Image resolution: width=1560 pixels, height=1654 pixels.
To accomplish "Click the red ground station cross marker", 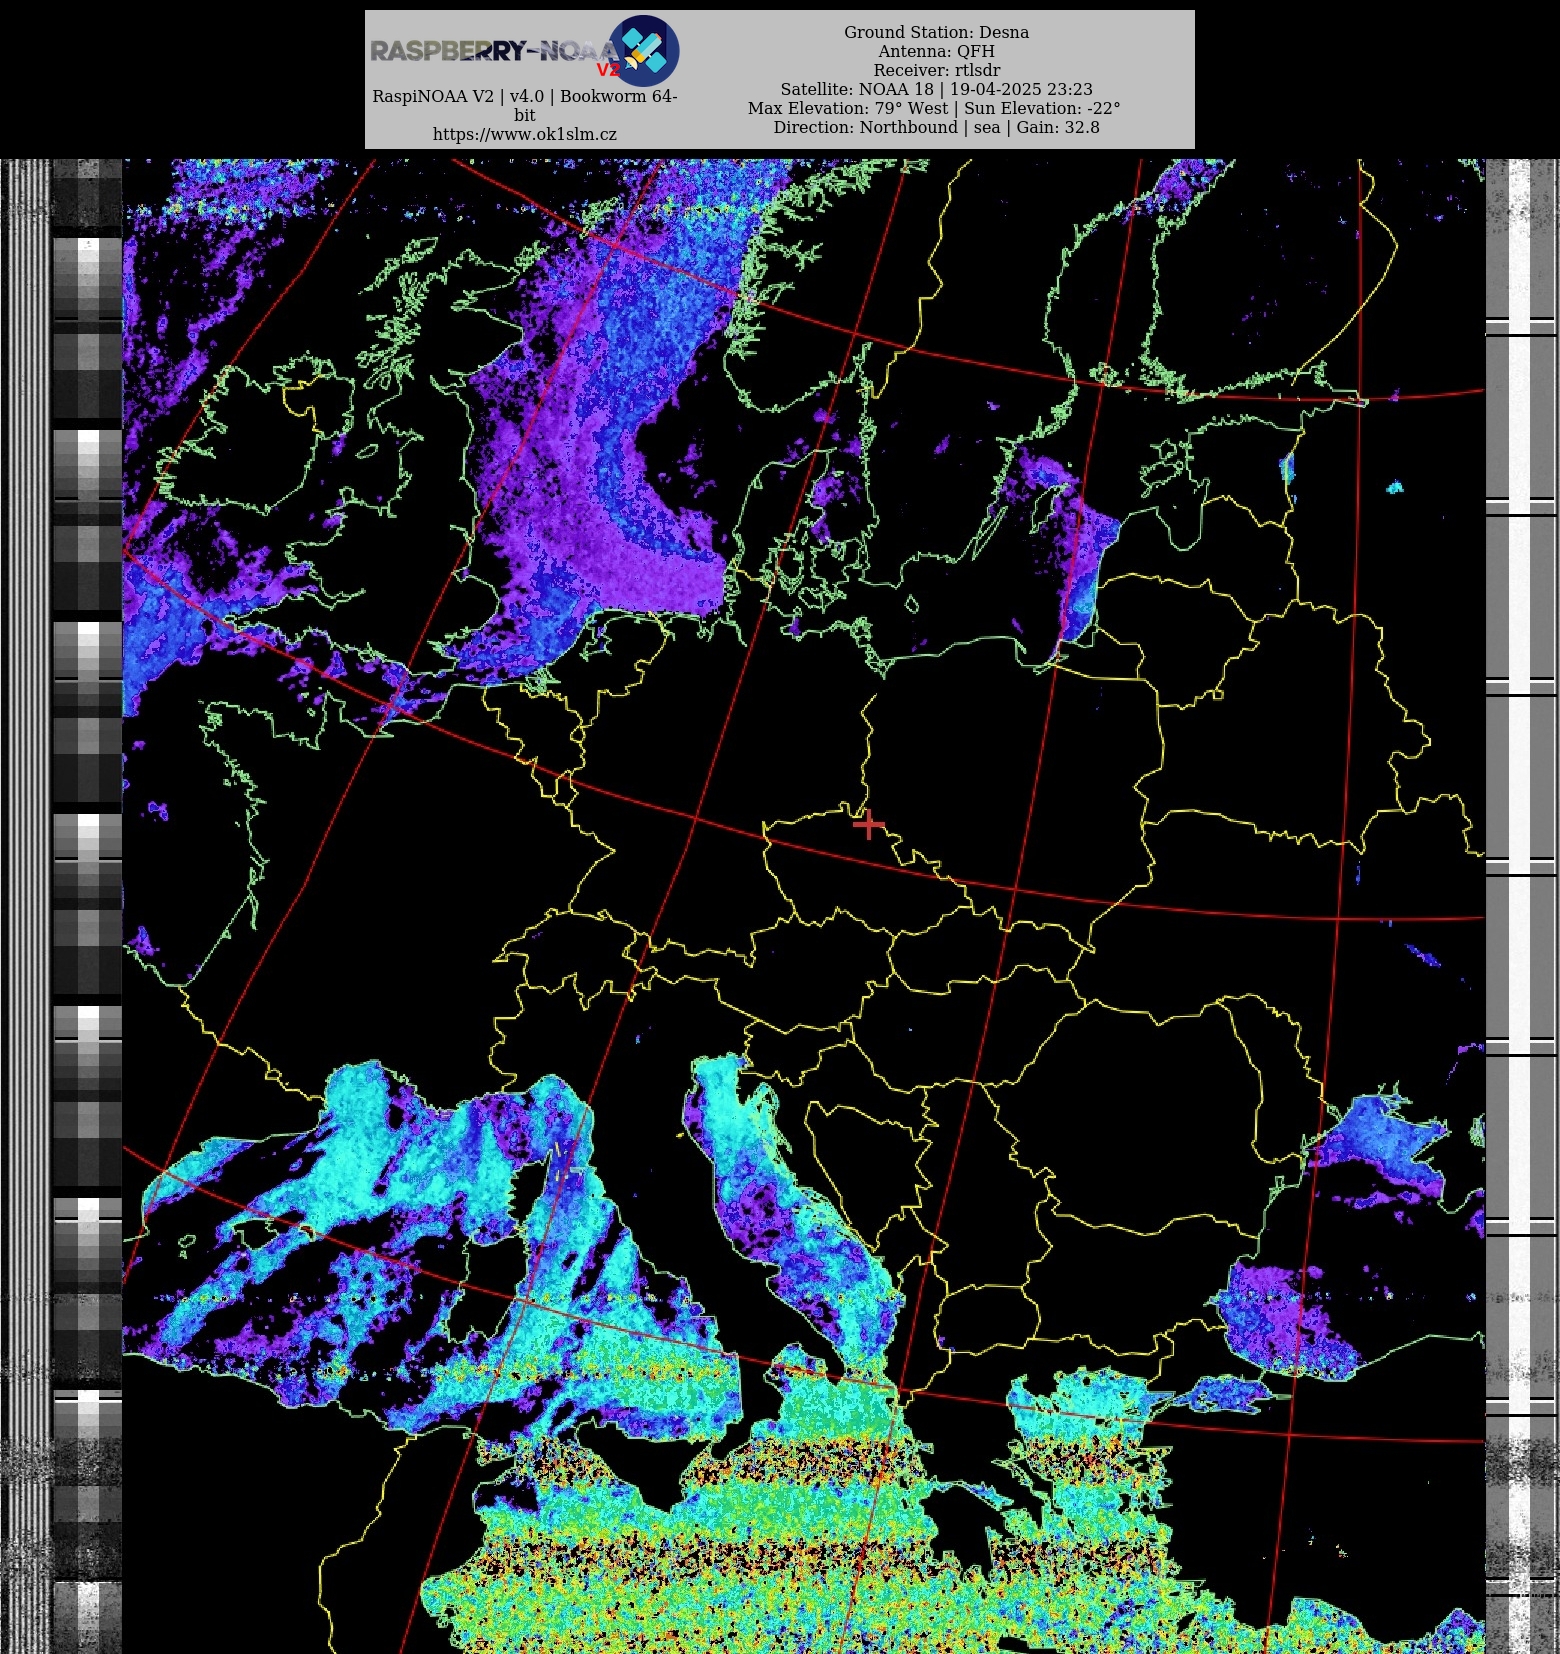I will coord(869,825).
